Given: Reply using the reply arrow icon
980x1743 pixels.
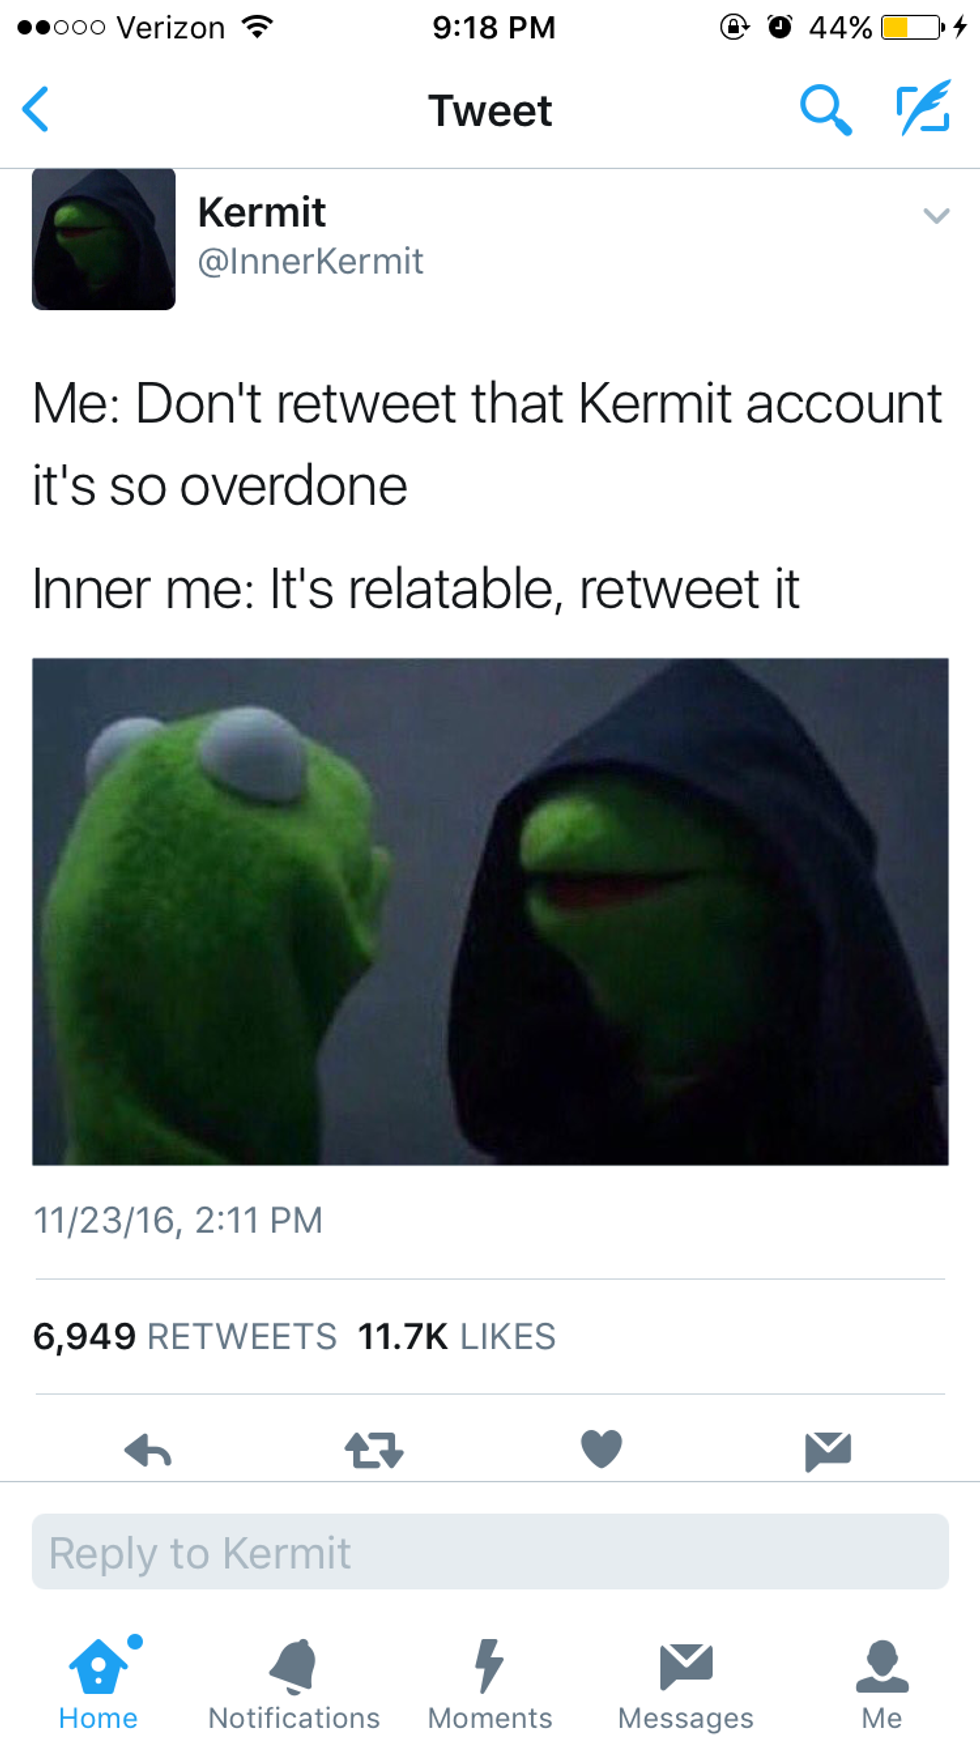Looking at the screenshot, I should pyautogui.click(x=148, y=1449).
